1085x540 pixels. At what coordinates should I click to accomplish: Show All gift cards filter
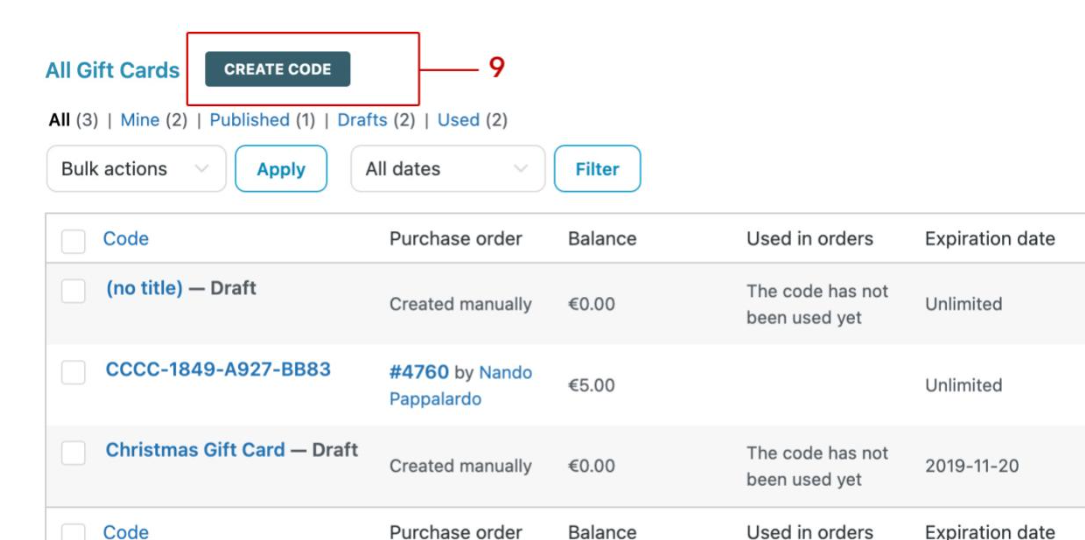tap(59, 120)
